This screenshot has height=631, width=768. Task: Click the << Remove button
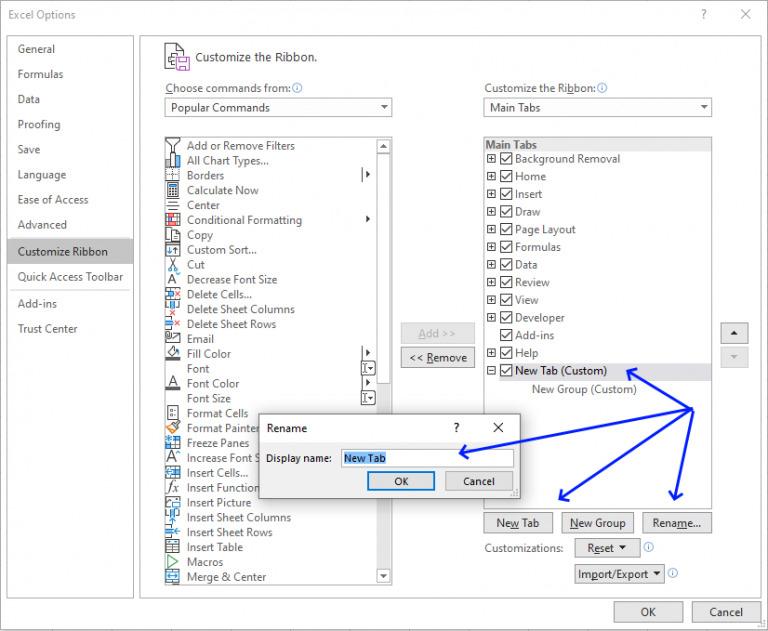pos(438,358)
